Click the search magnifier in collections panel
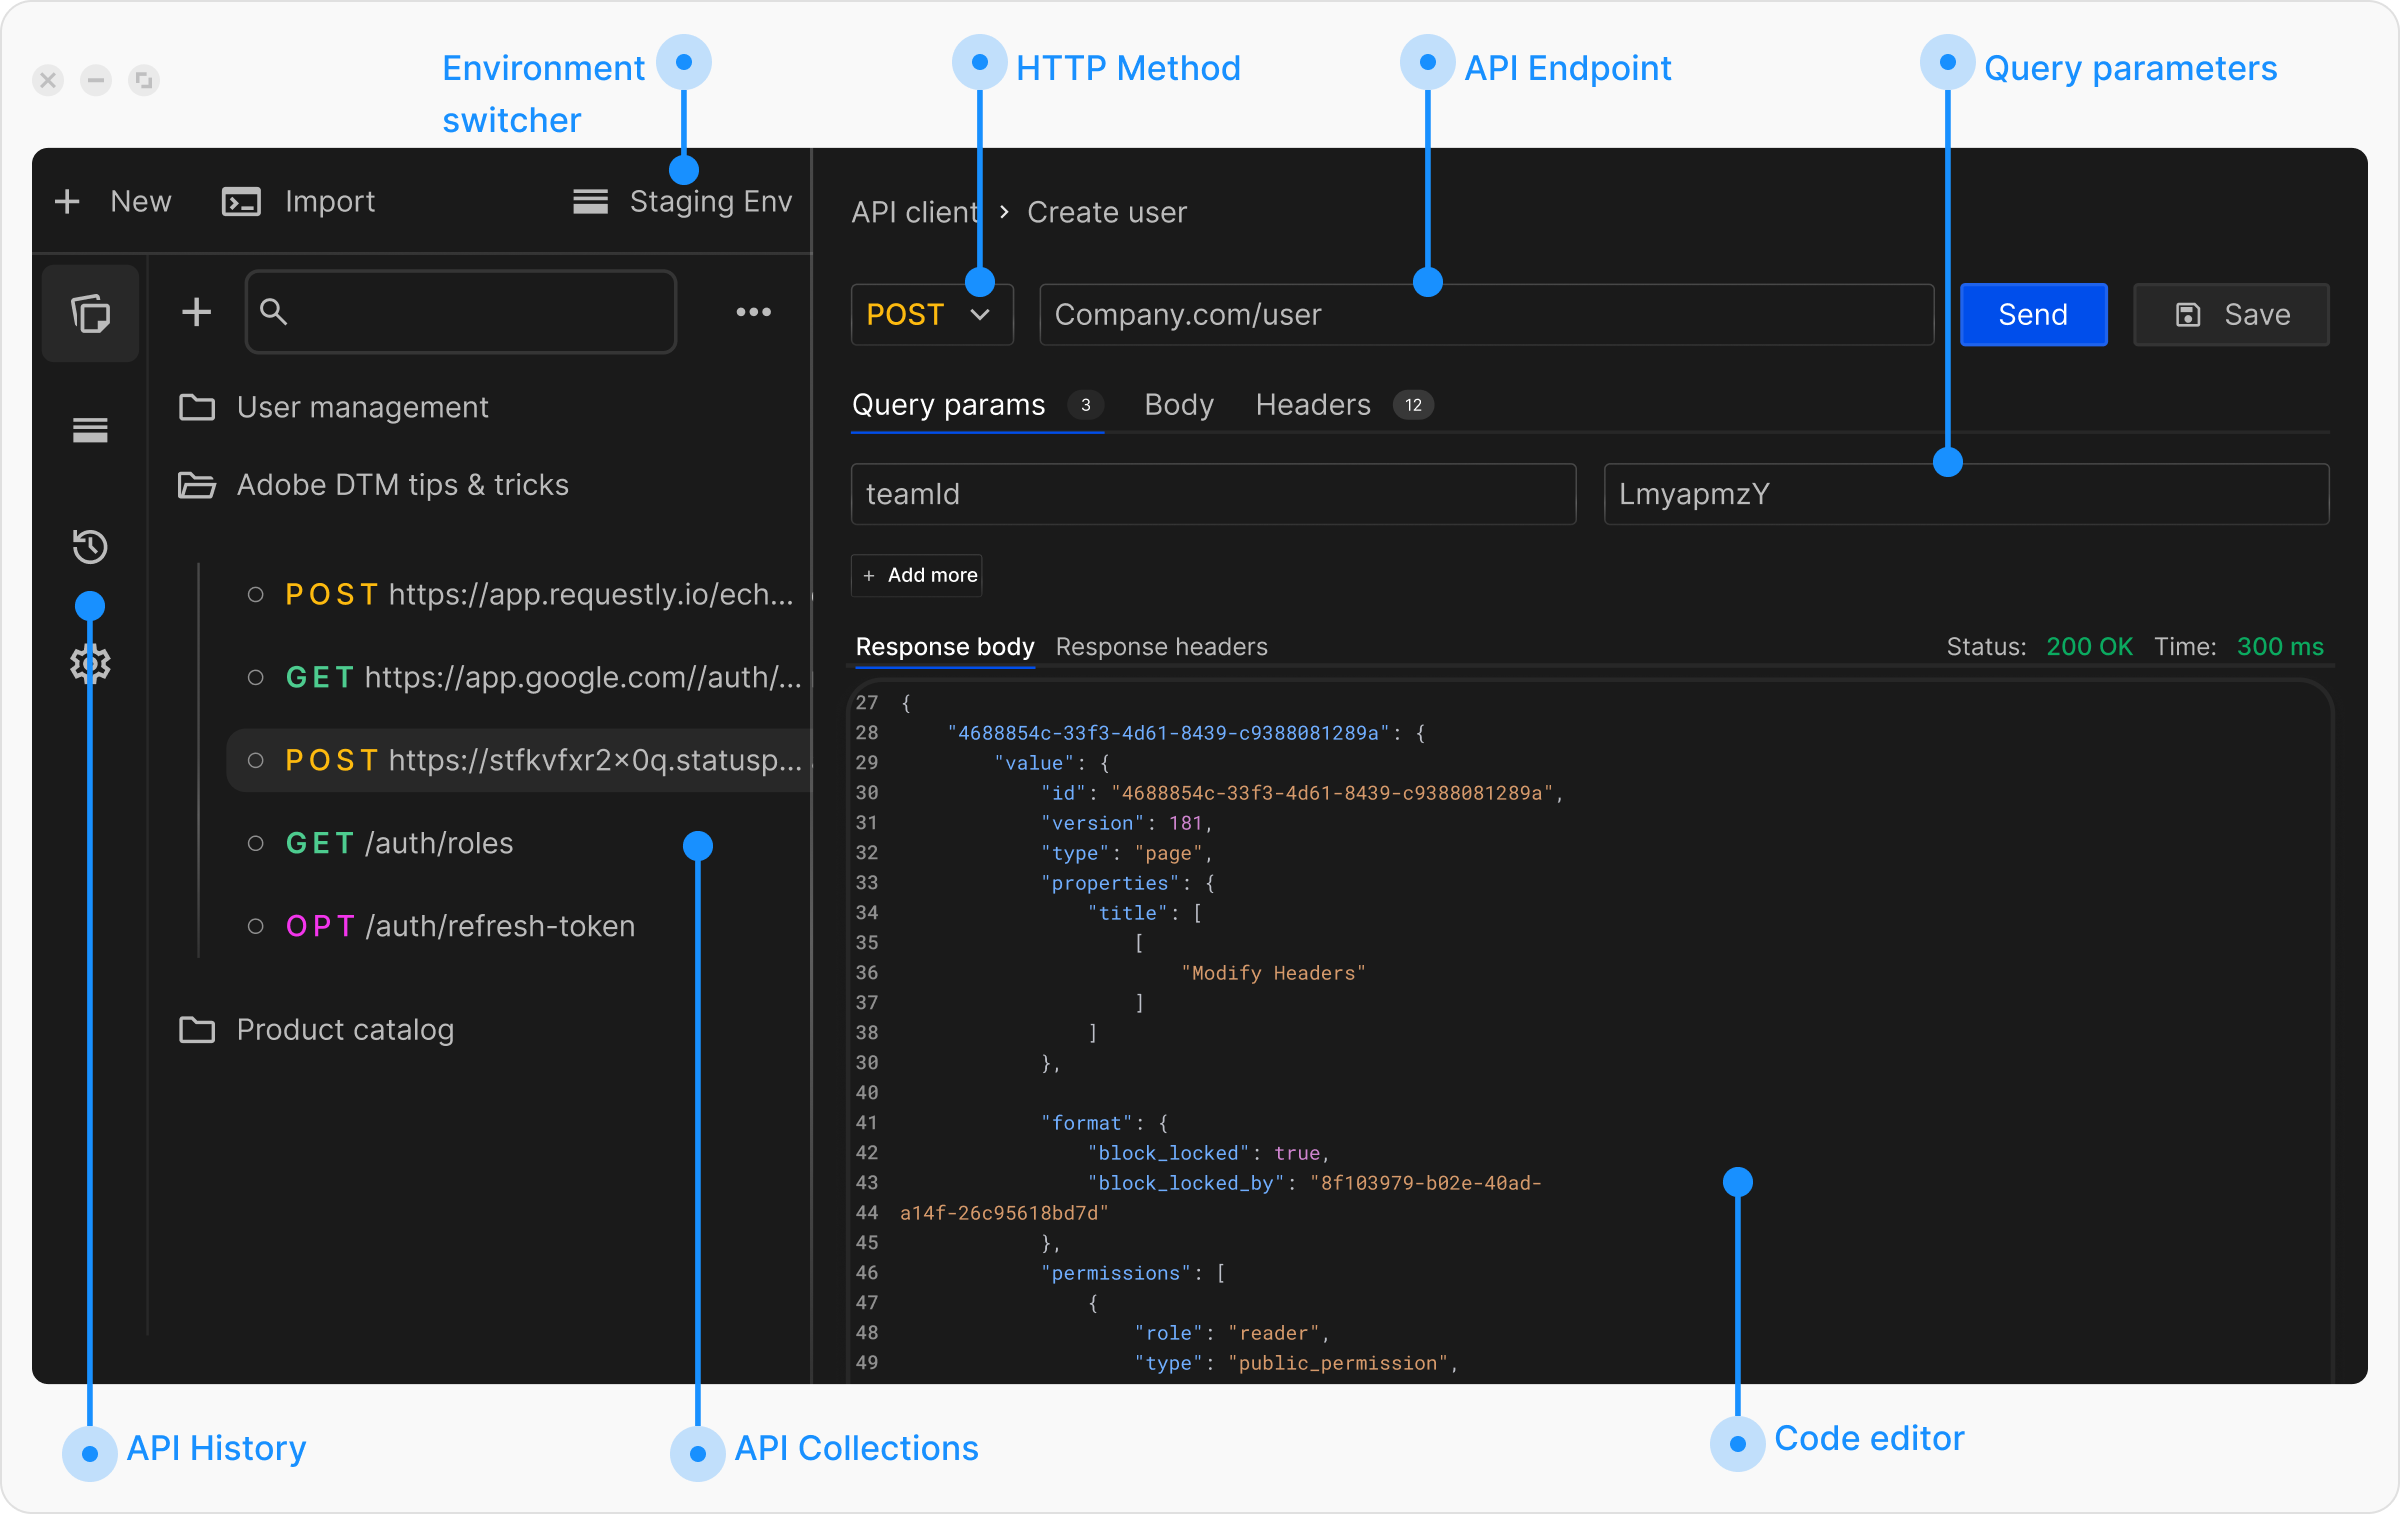This screenshot has width=2400, height=1514. [273, 312]
